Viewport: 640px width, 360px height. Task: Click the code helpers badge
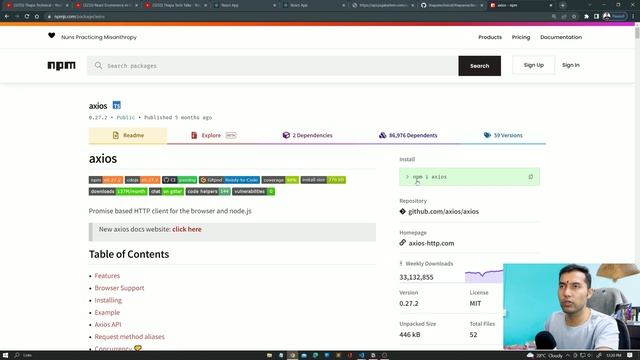(x=208, y=191)
